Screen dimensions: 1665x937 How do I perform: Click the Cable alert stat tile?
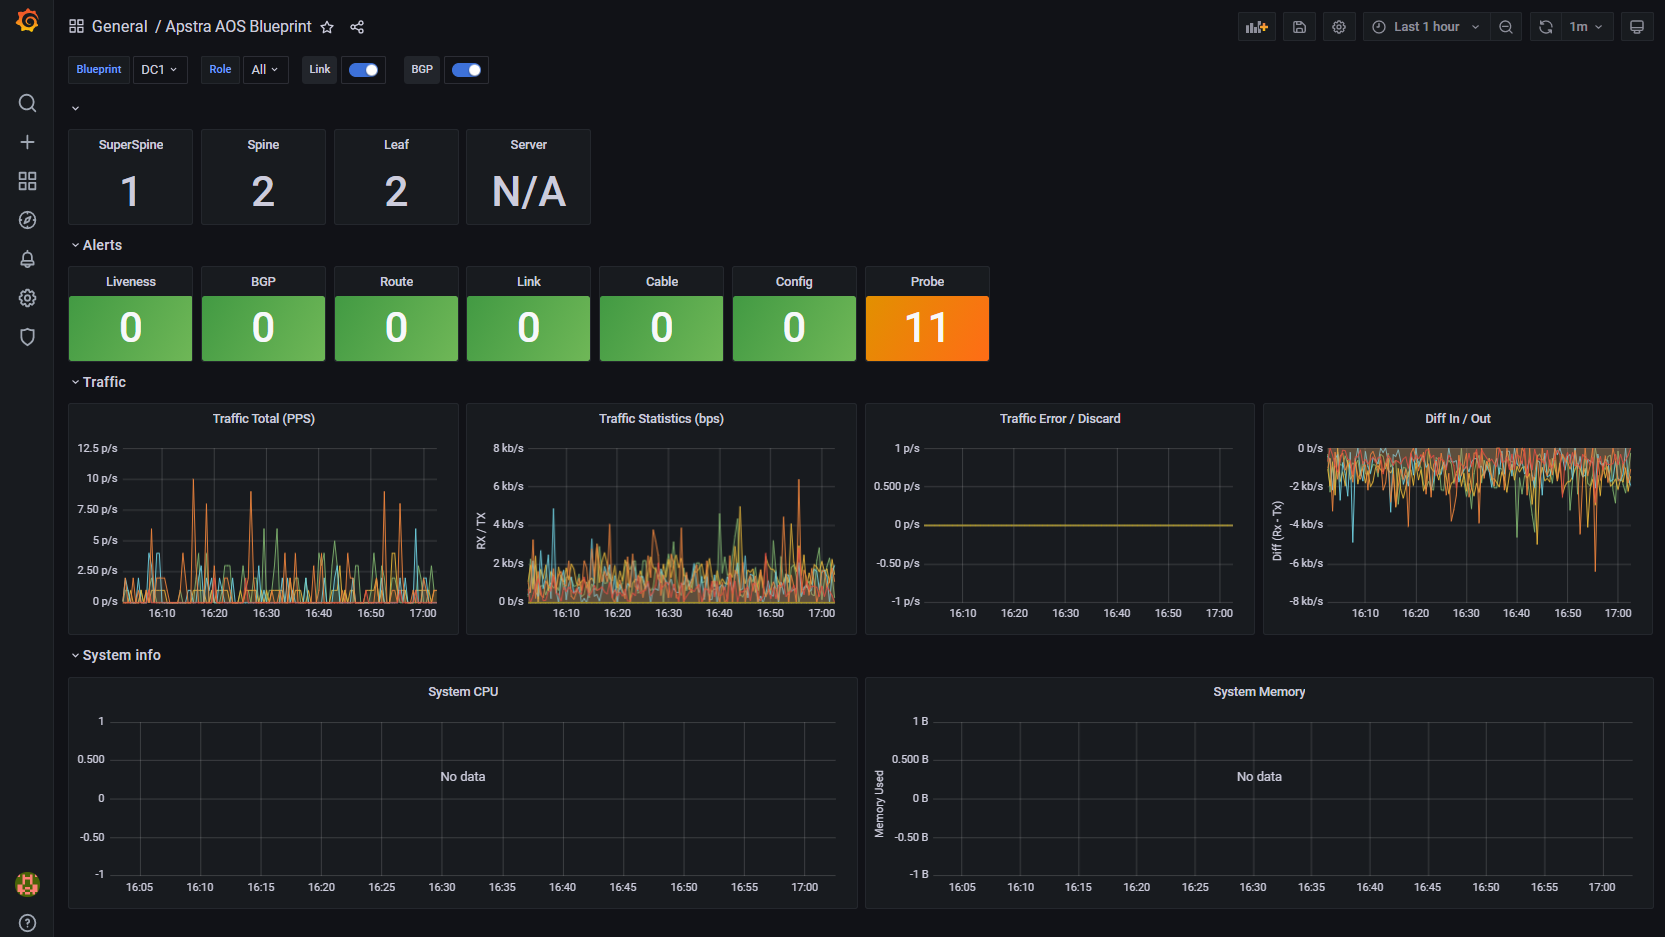(662, 328)
